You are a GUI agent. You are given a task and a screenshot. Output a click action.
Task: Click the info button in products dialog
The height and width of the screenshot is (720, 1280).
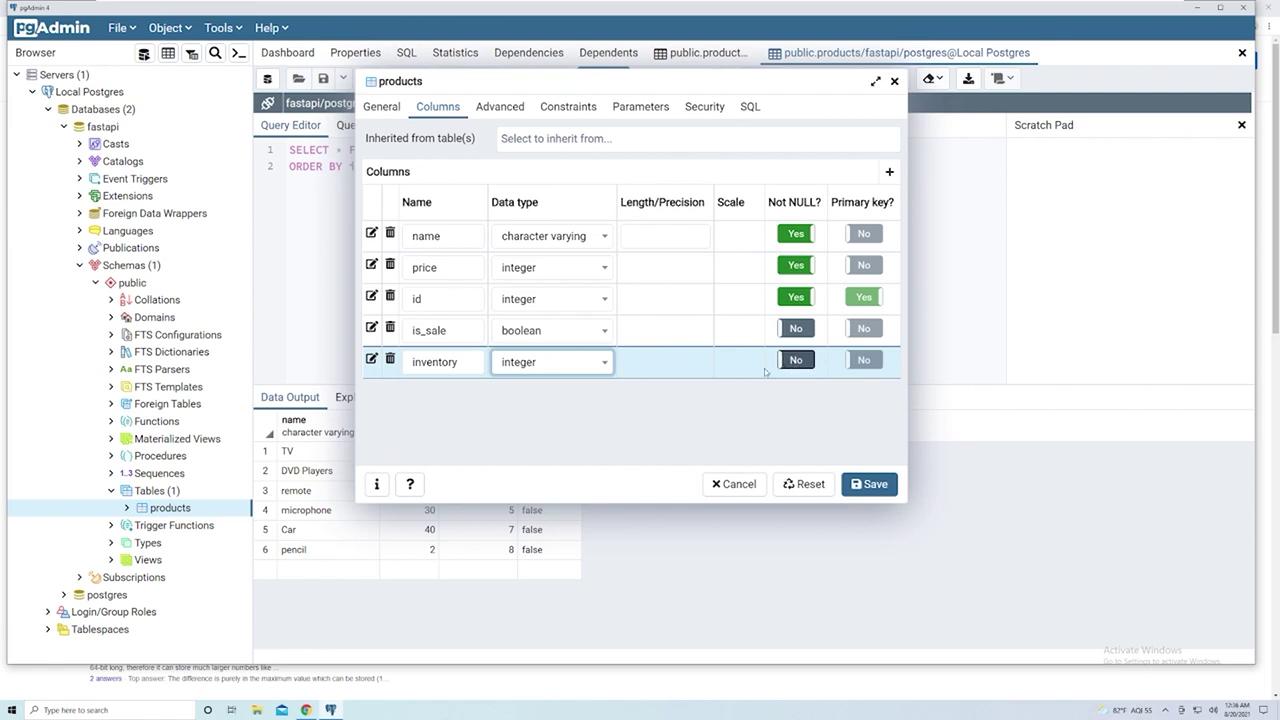(x=377, y=484)
